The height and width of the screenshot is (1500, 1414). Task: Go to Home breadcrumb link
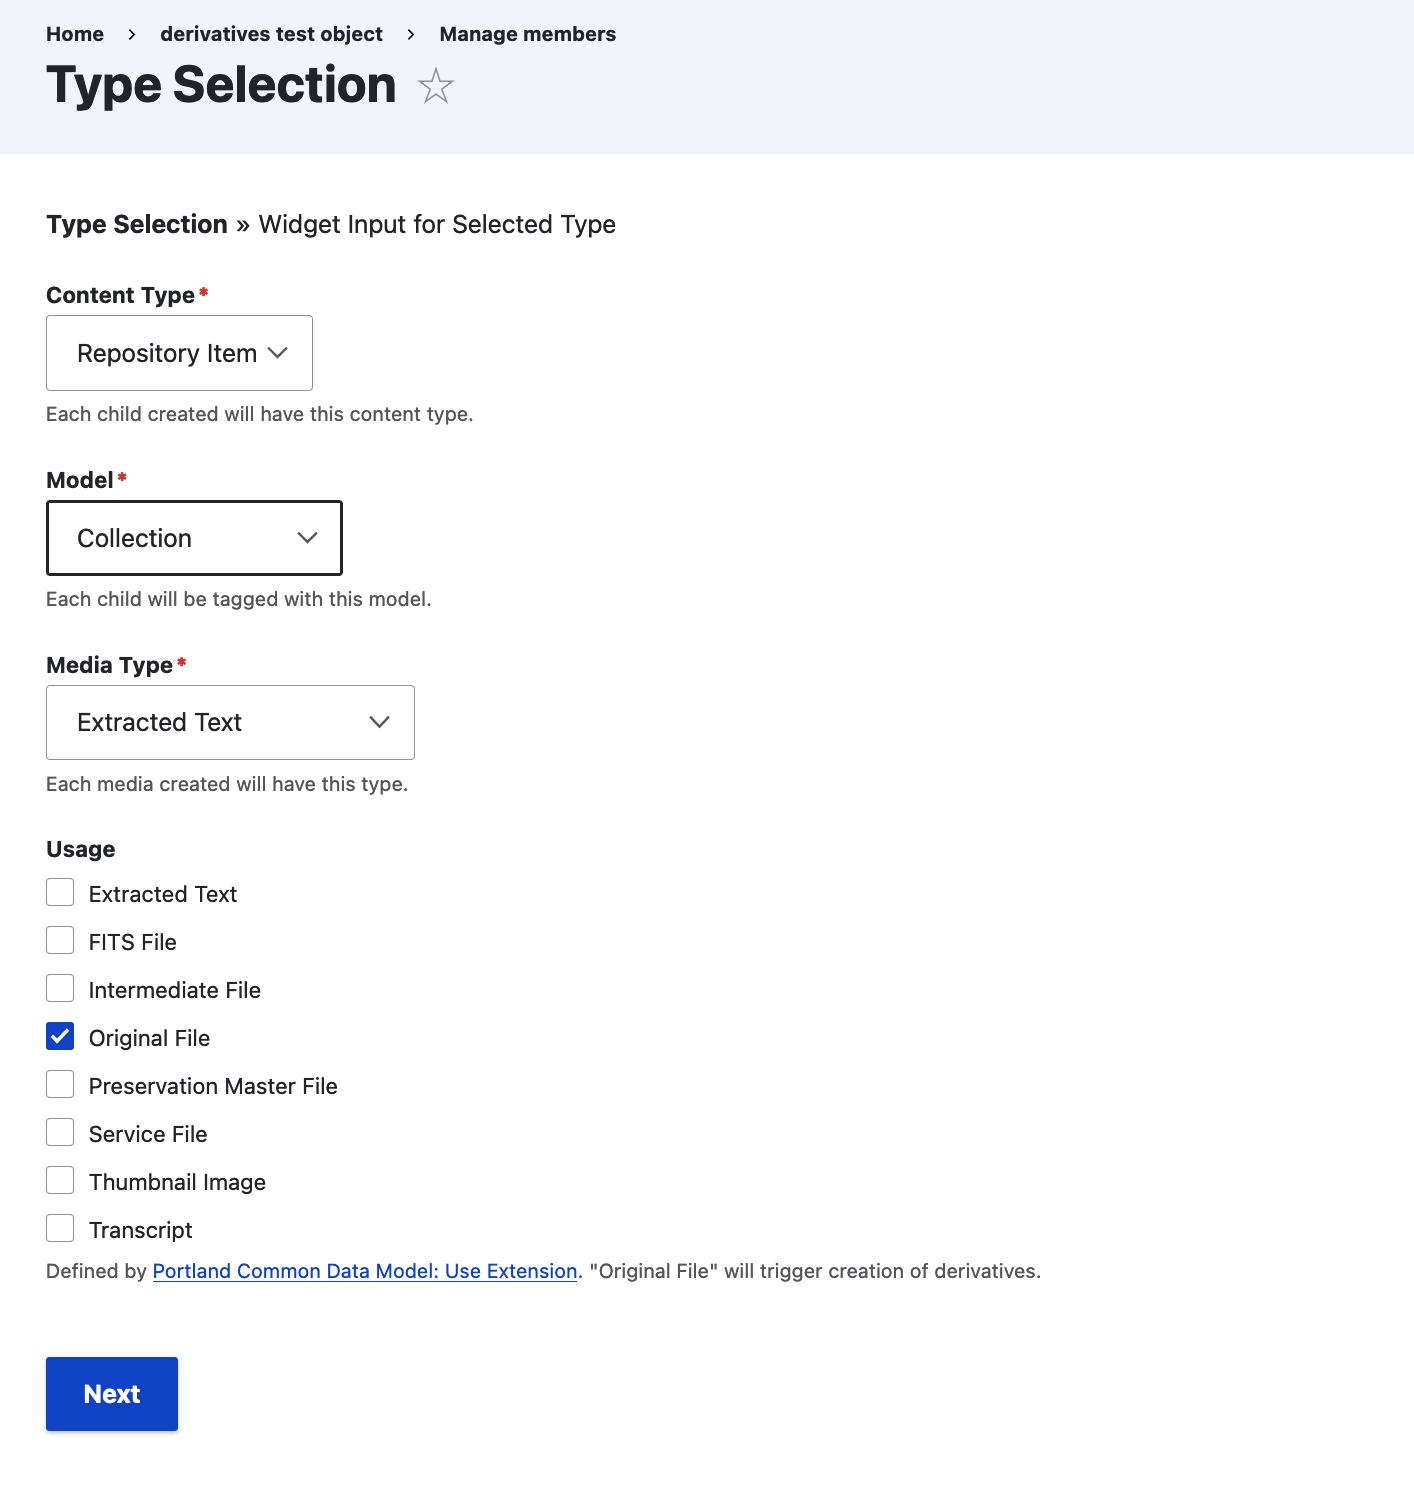pos(75,34)
